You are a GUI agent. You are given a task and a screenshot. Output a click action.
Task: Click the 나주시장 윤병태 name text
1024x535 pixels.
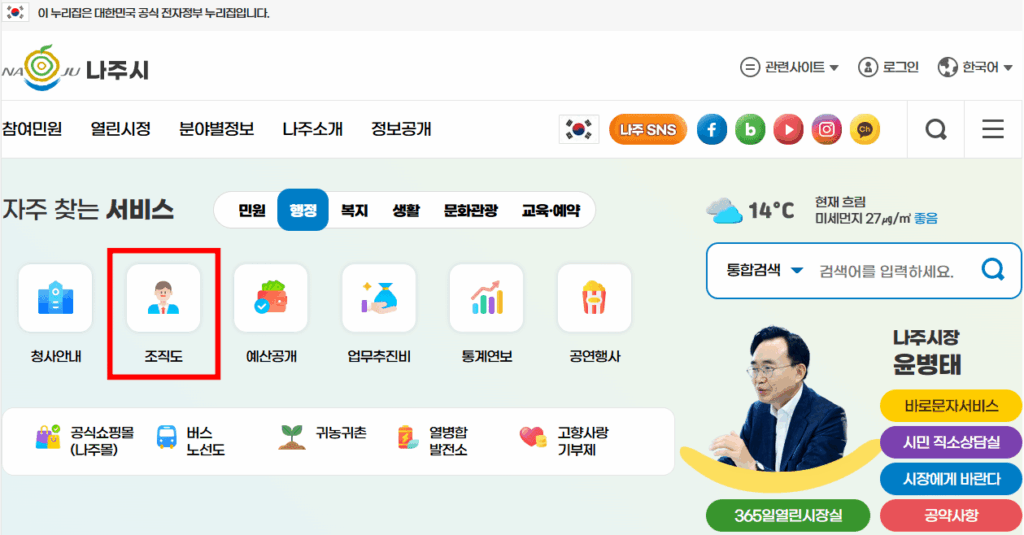click(x=927, y=352)
